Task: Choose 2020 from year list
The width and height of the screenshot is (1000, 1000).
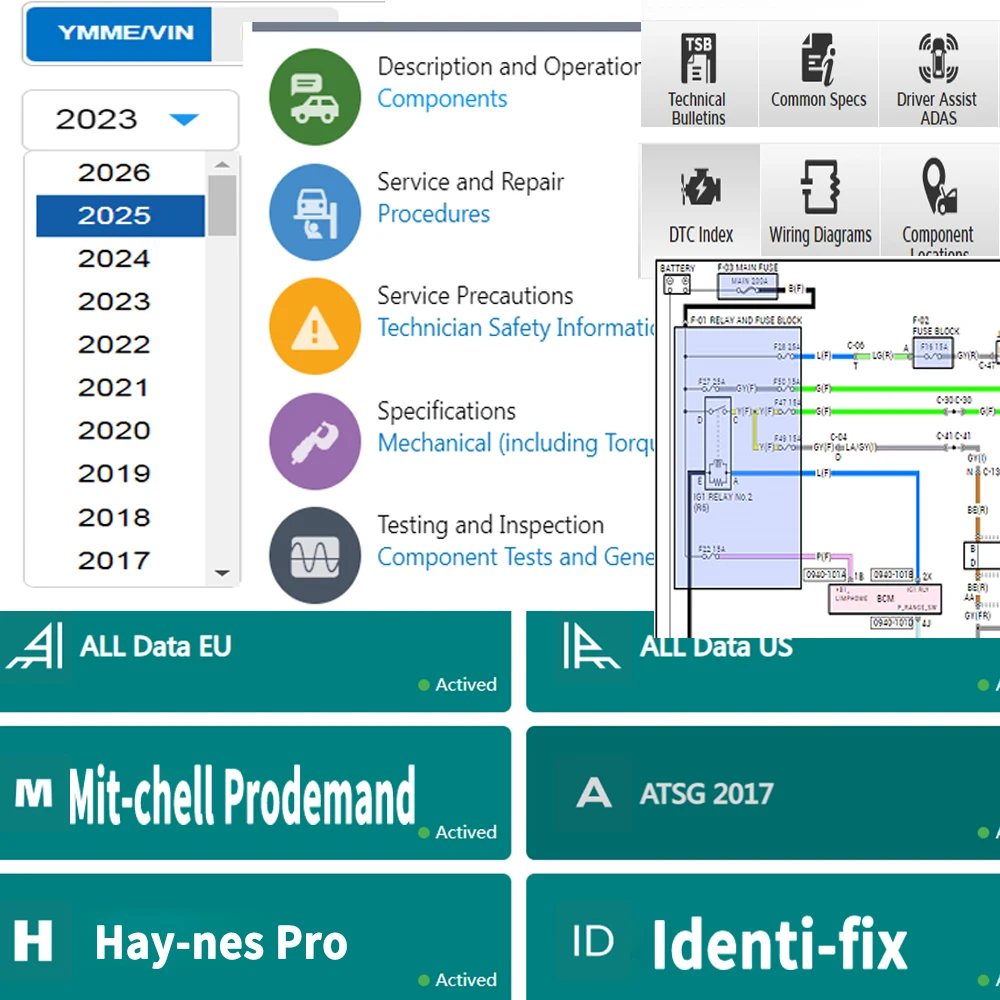Action: (114, 430)
